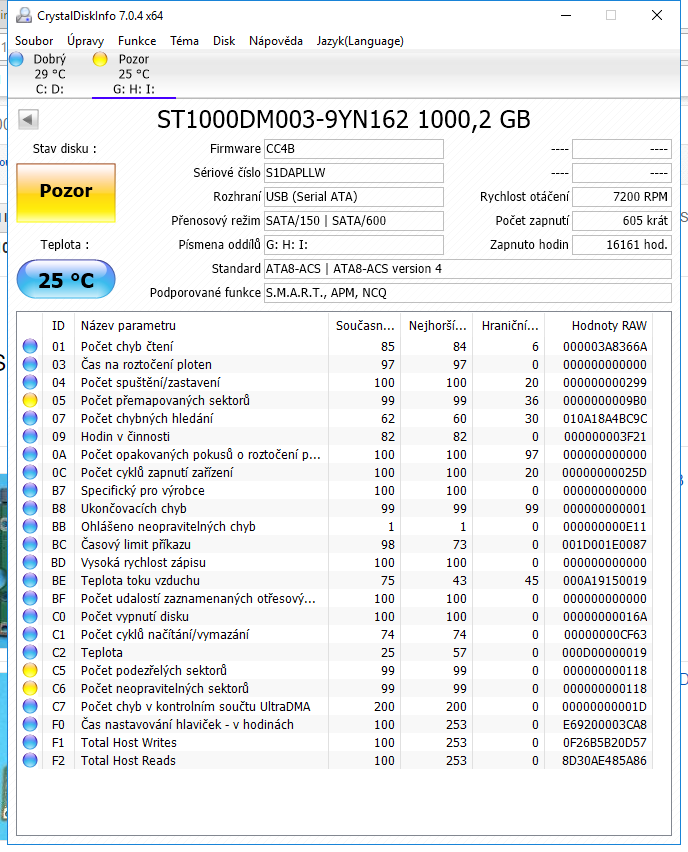
Task: Click status orb for ID C2 Teplota row
Action: click(30, 652)
